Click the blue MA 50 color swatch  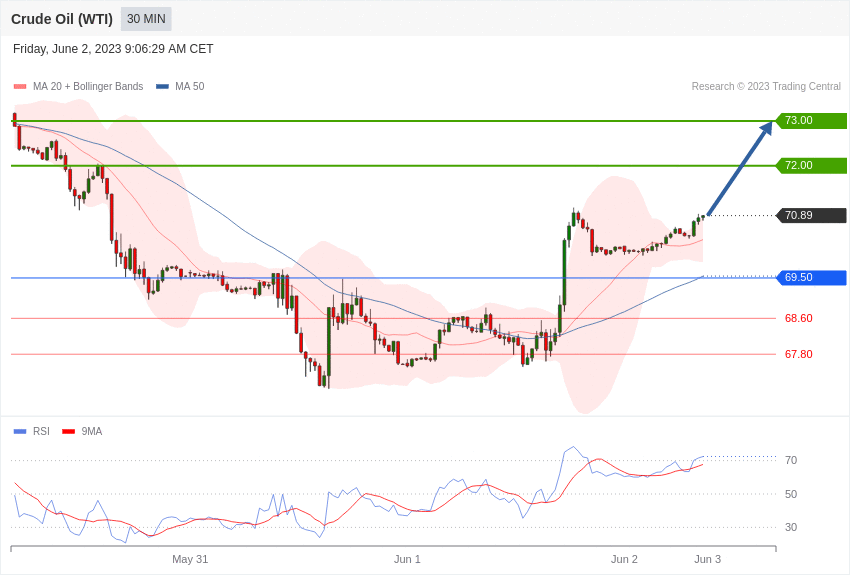tap(162, 86)
